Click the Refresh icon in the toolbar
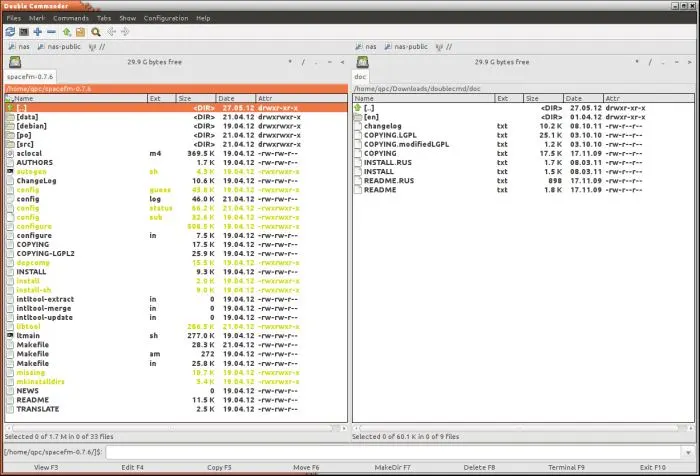The image size is (700, 476). (10, 32)
